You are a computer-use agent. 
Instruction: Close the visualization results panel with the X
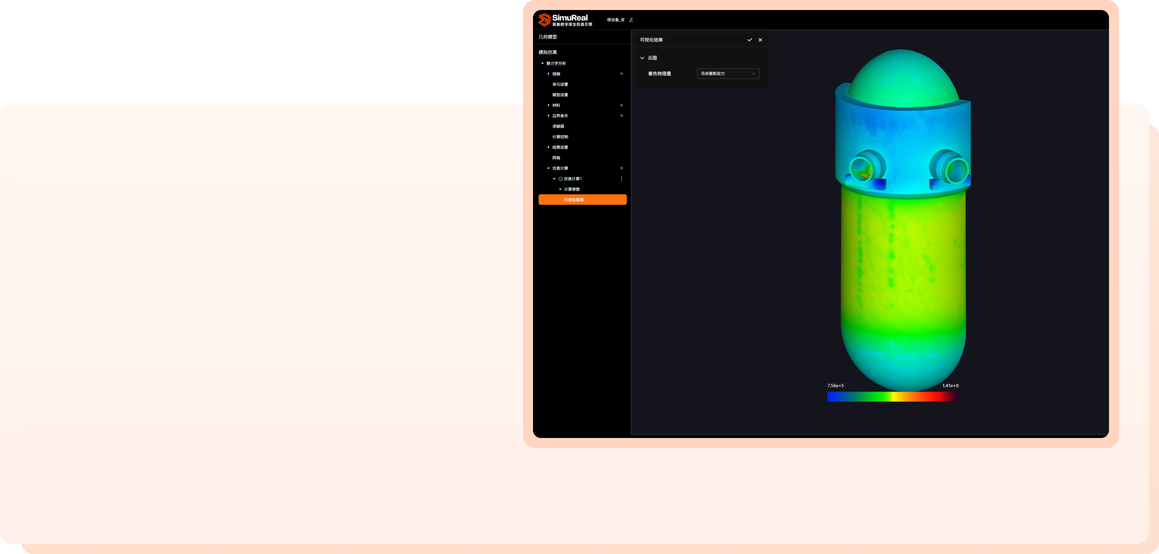[x=760, y=40]
